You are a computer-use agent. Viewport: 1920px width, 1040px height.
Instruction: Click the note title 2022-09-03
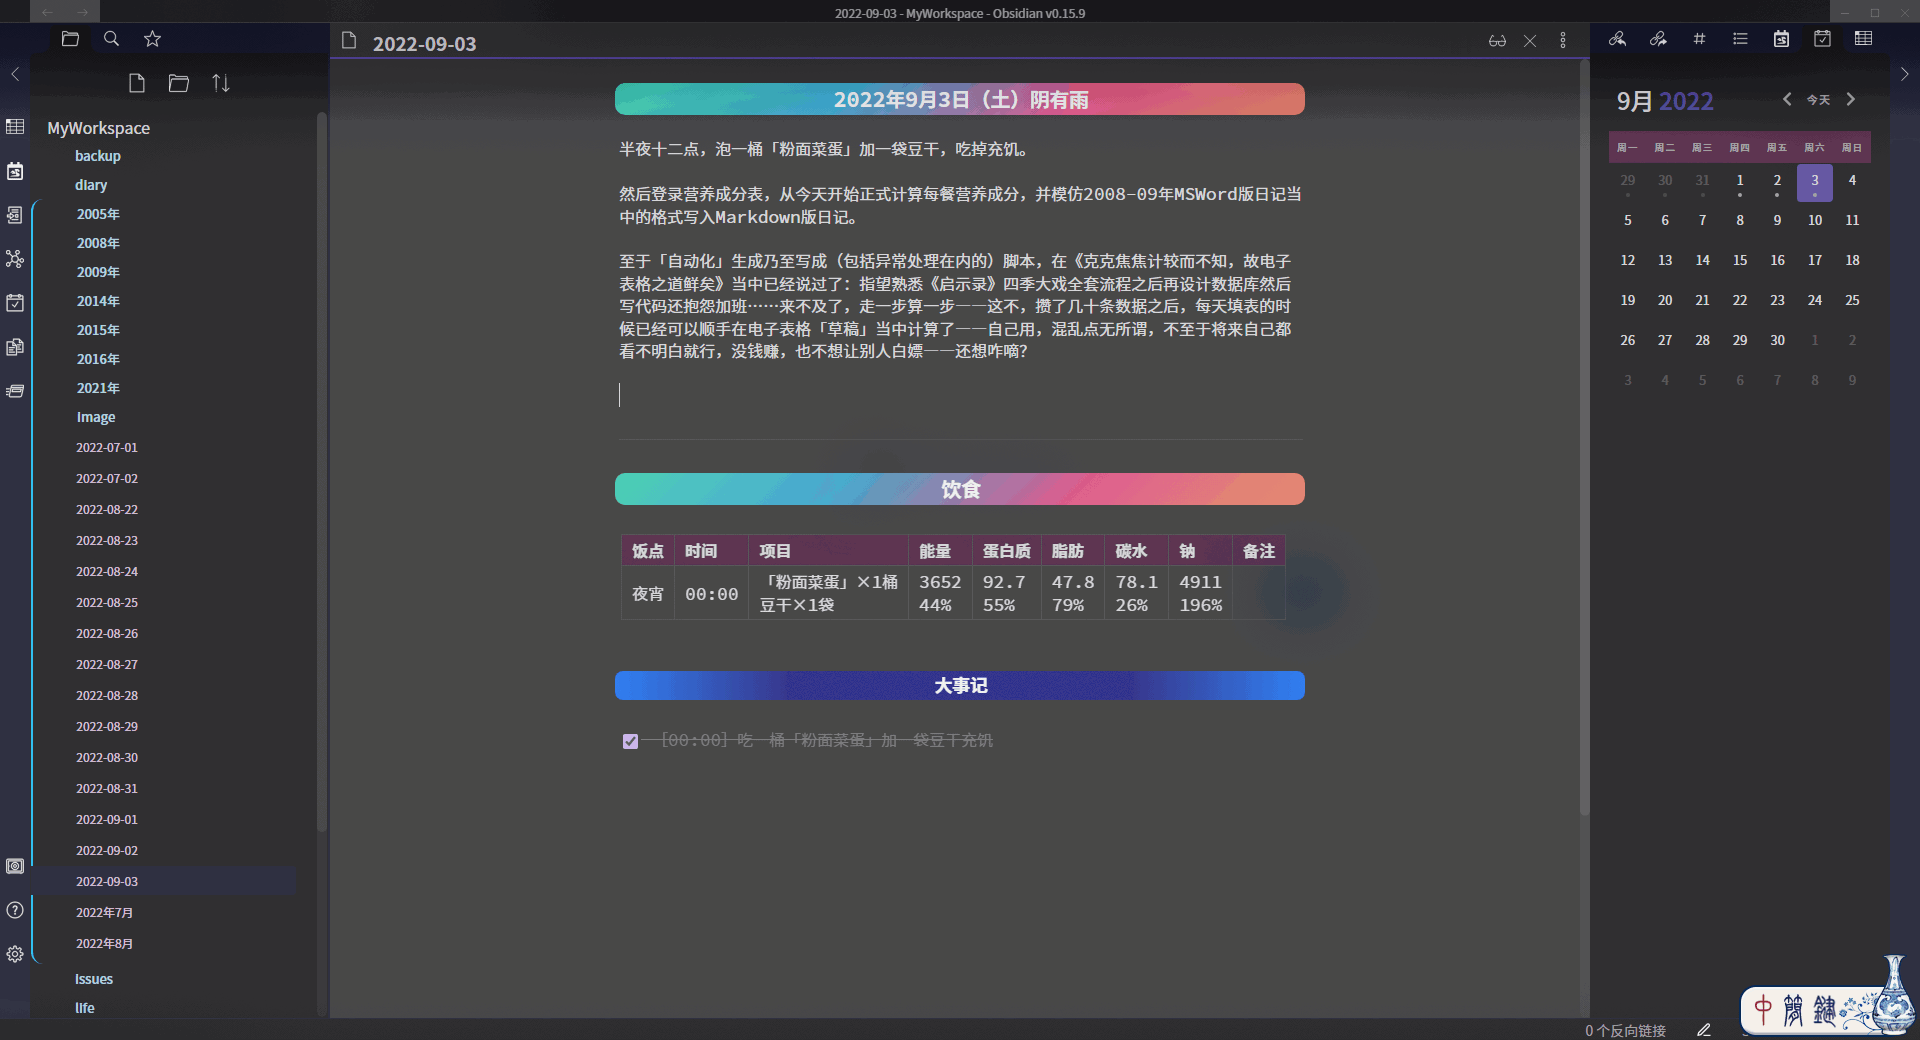(x=424, y=44)
